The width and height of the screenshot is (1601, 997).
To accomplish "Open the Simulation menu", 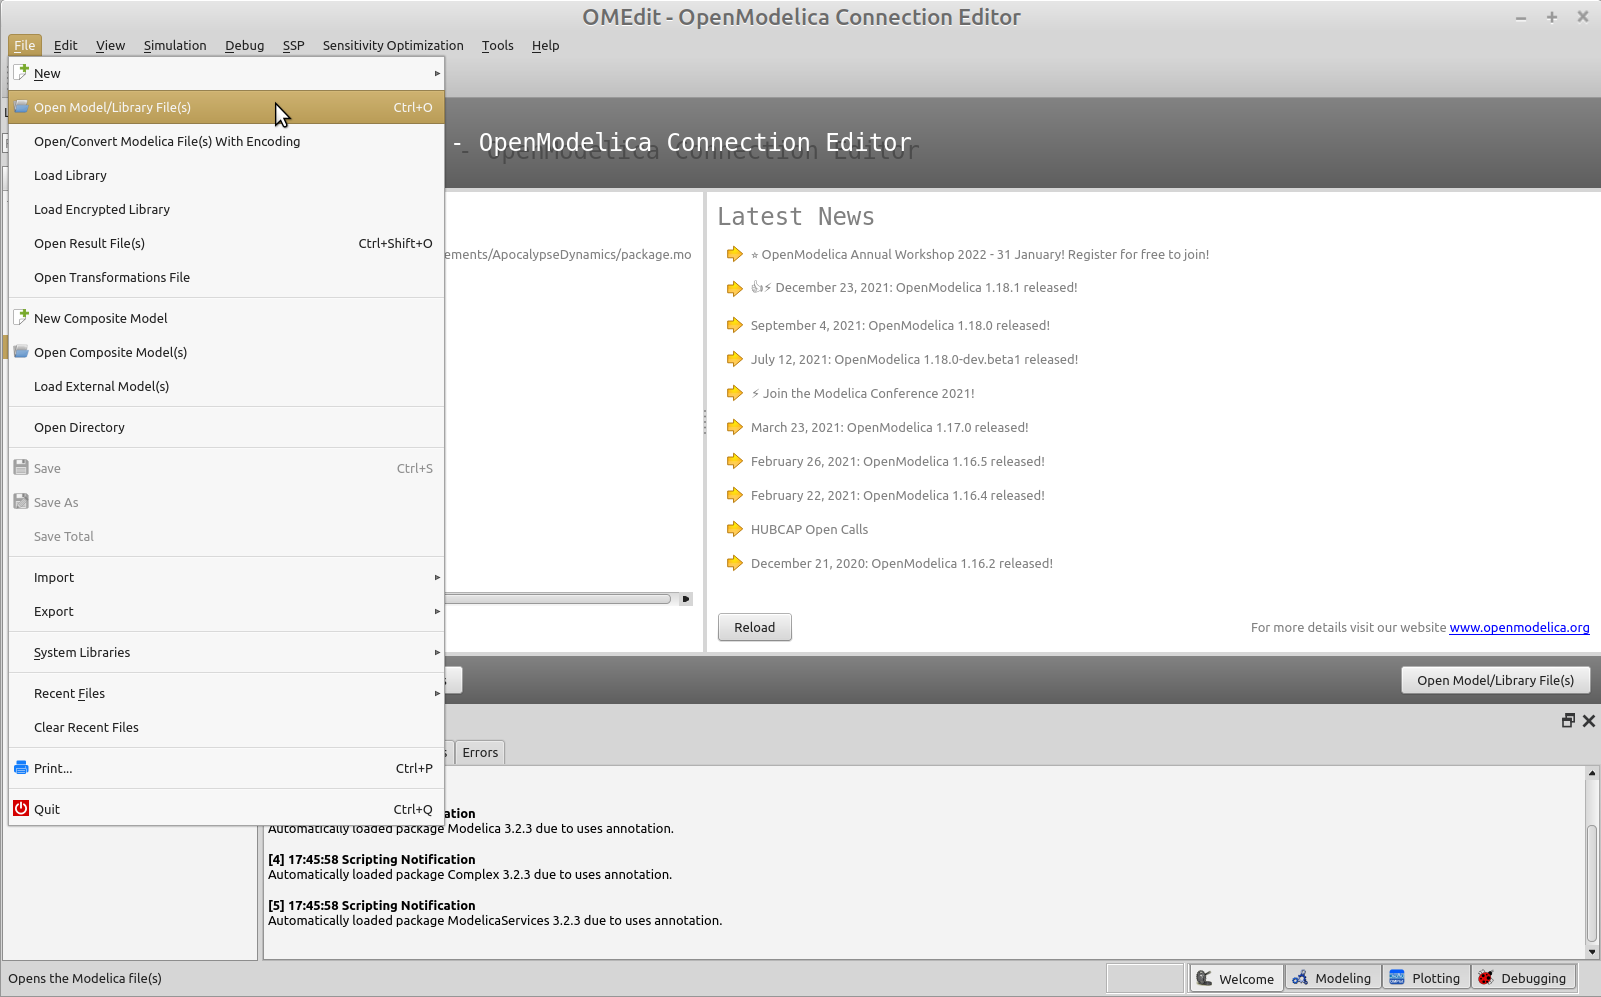I will pos(175,45).
